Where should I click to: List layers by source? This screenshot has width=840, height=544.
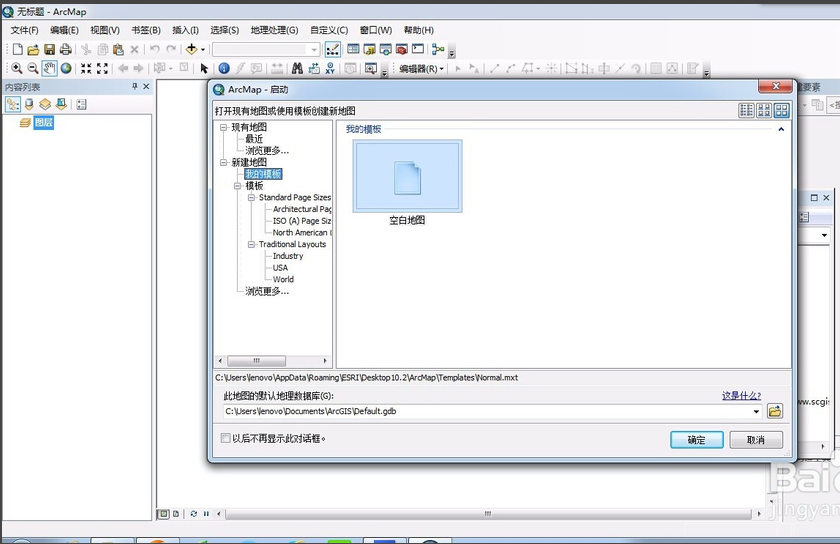pos(29,104)
